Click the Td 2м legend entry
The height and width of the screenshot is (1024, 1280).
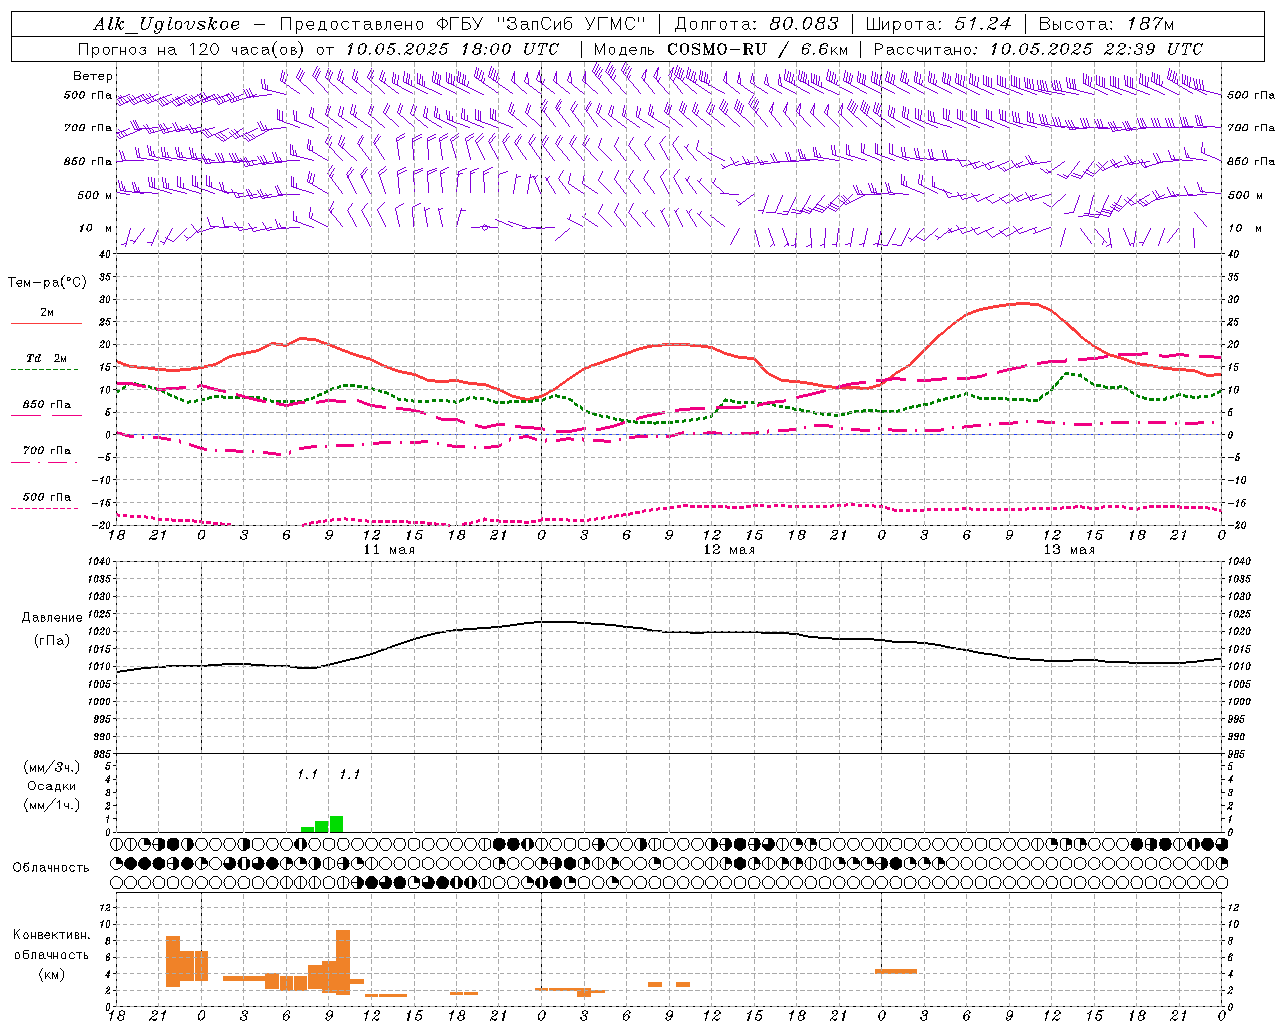click(x=47, y=358)
